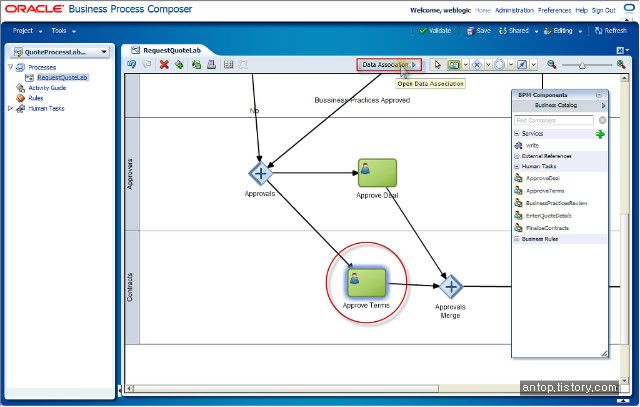Click the zoom in magnifier icon
Screen dimensions: 640x407
coord(621,64)
